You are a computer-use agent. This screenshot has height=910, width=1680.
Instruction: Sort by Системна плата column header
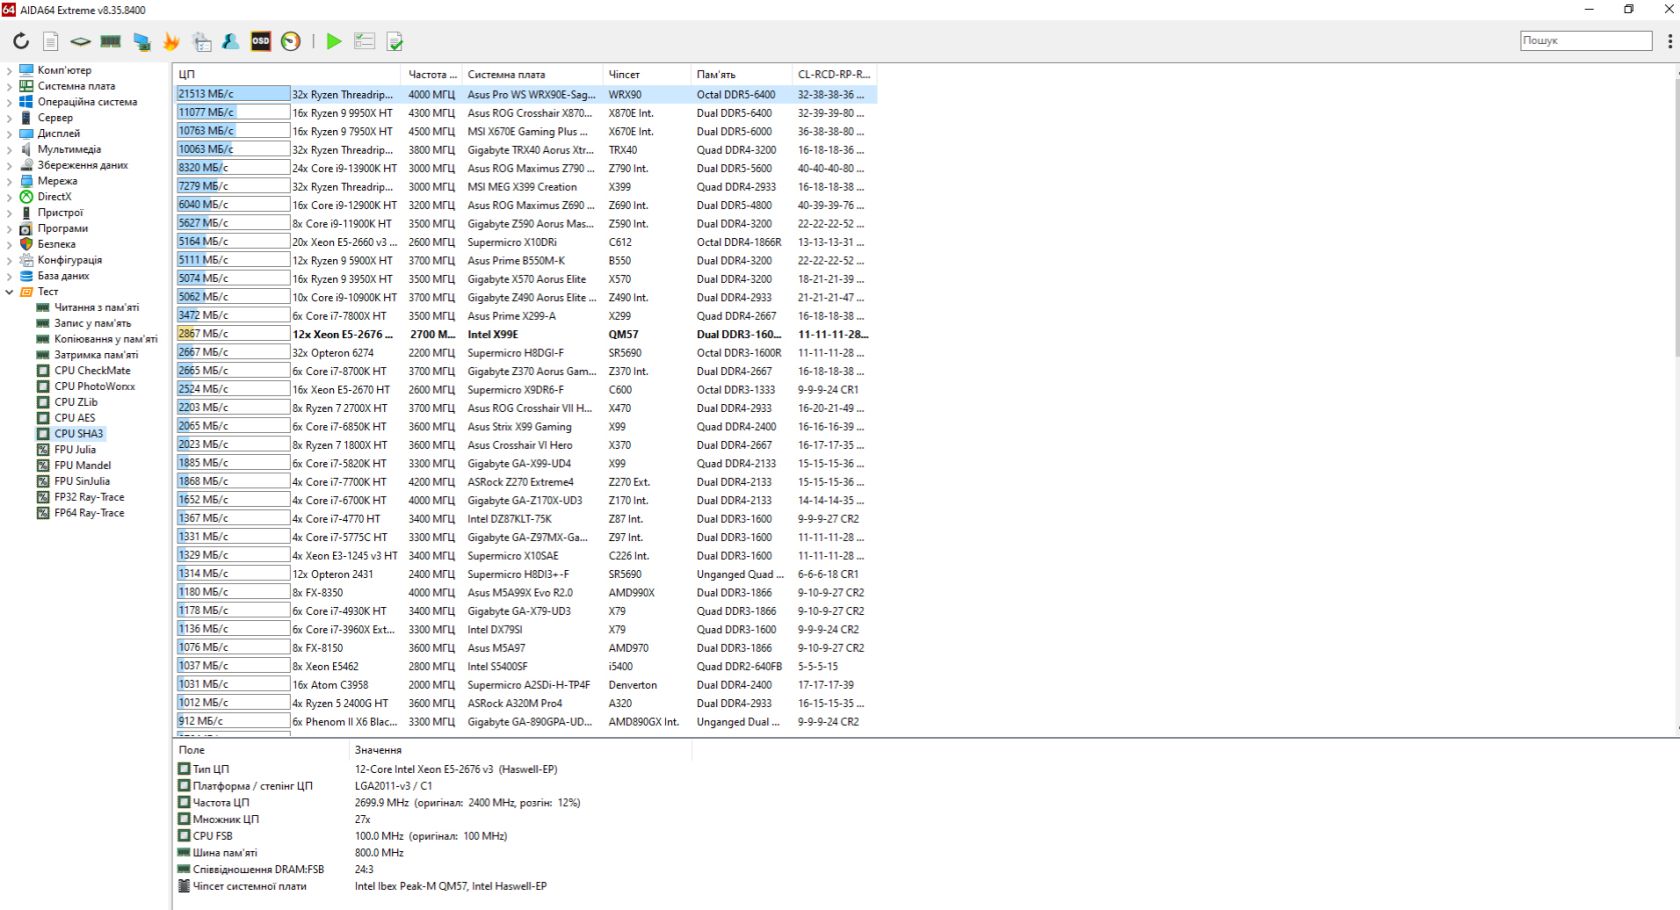533,74
